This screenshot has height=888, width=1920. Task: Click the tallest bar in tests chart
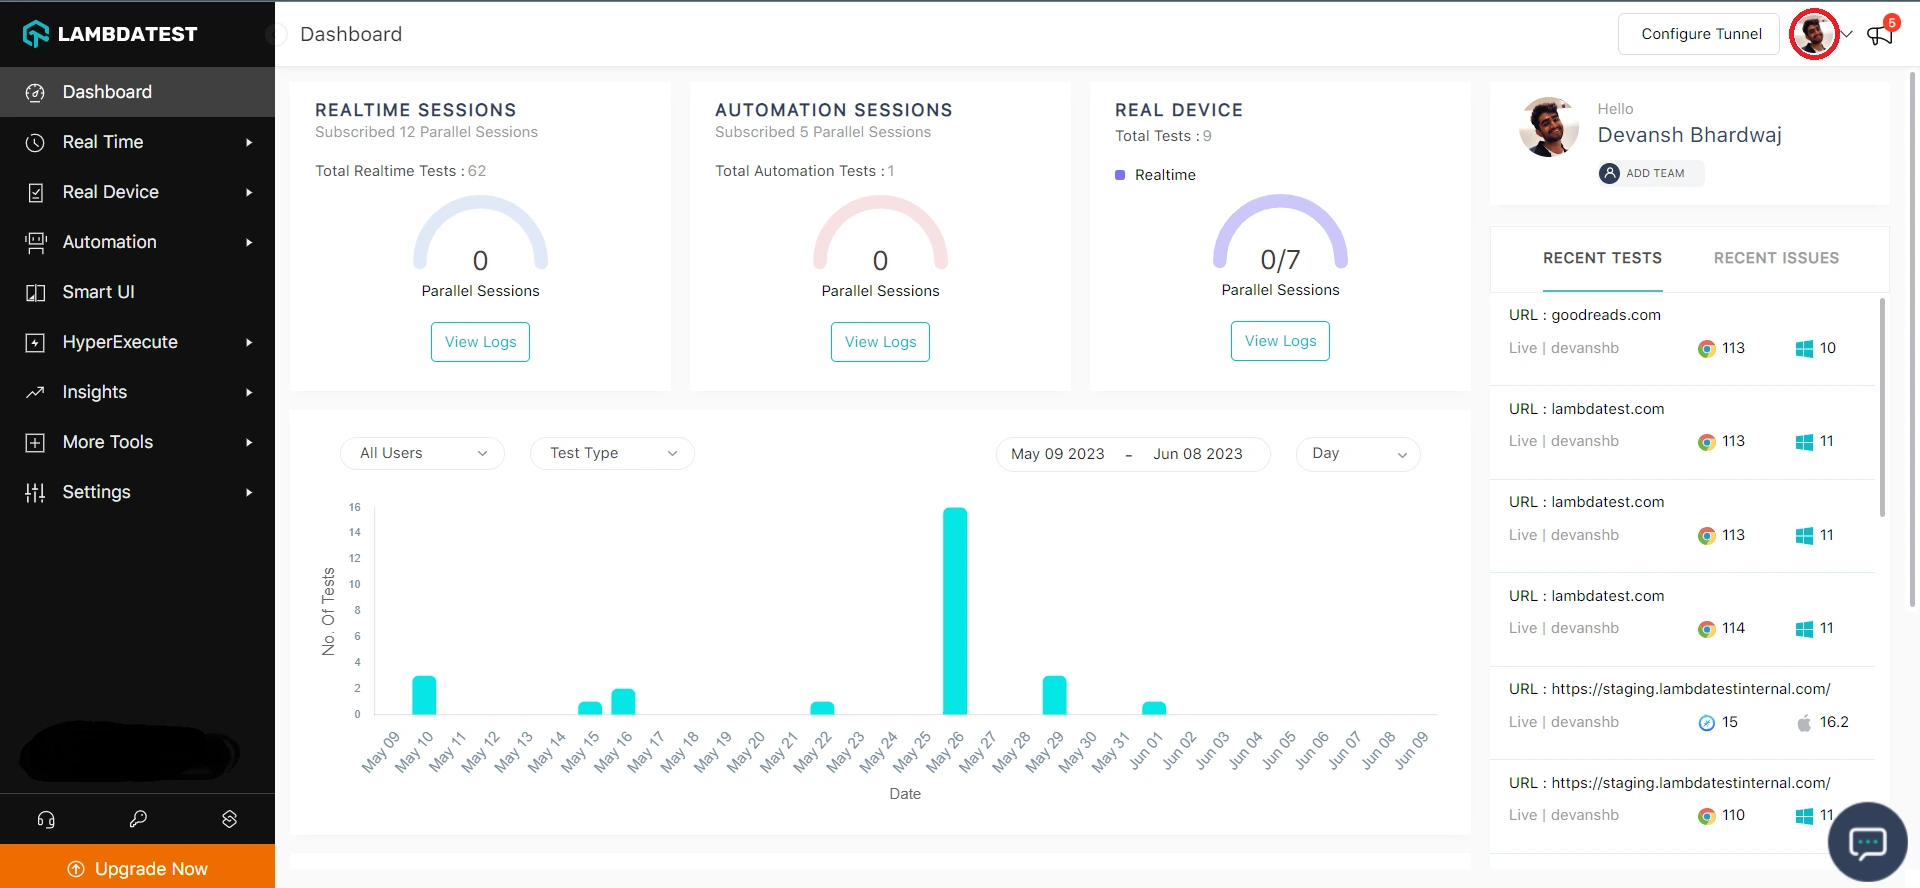click(x=955, y=610)
